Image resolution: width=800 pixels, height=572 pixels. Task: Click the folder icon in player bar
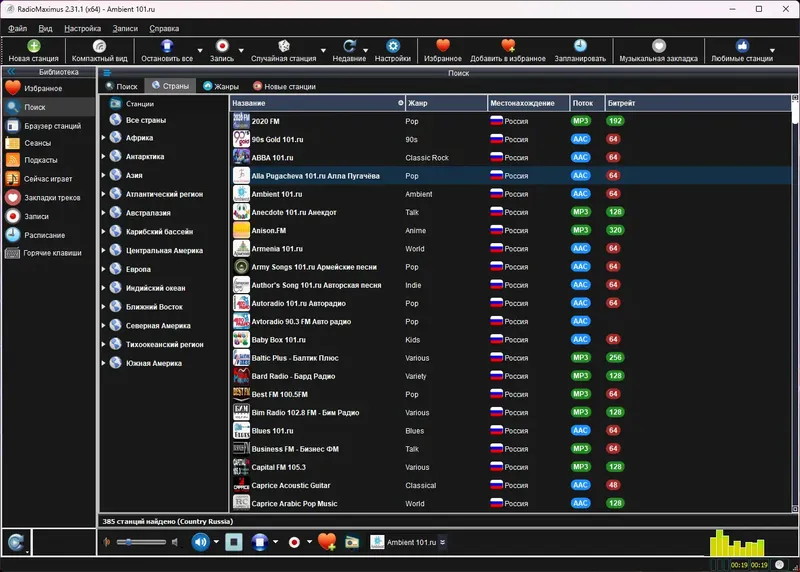[352, 542]
